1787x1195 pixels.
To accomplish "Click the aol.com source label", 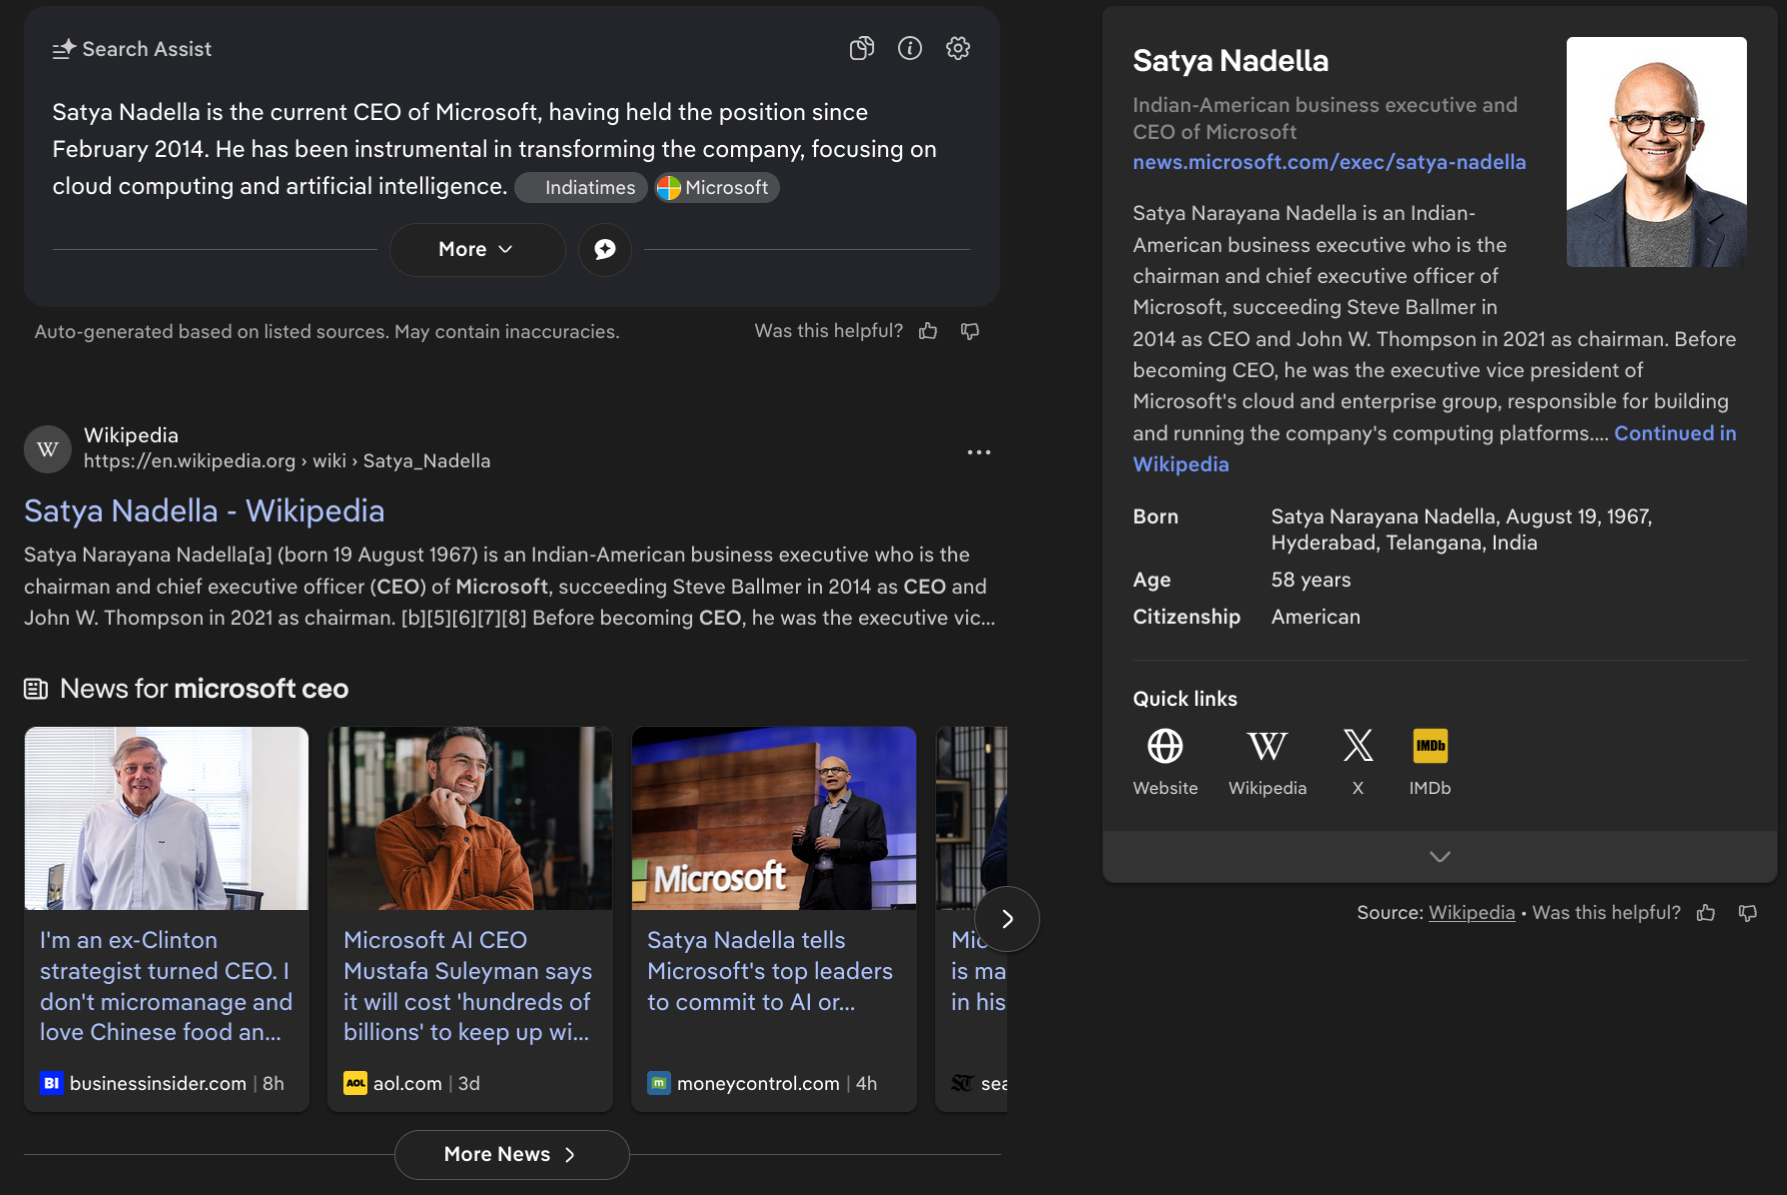I will [407, 1083].
